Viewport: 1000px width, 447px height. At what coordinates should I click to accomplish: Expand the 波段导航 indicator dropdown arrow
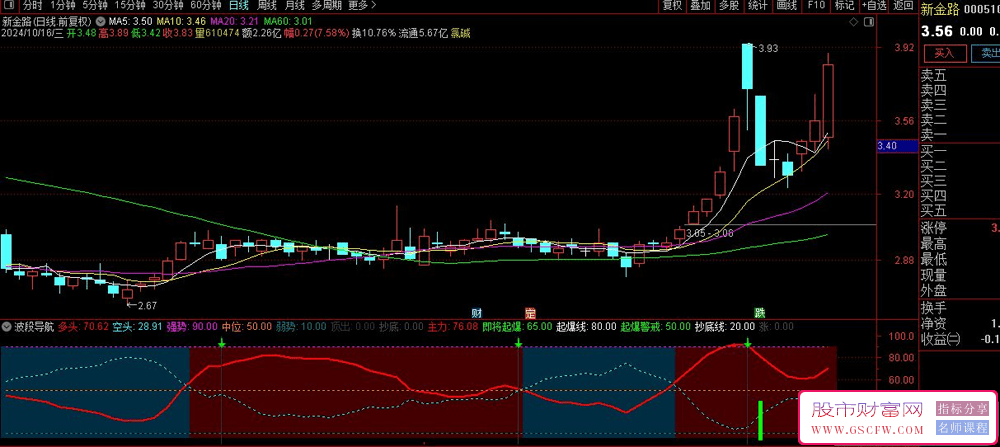pos(7,326)
